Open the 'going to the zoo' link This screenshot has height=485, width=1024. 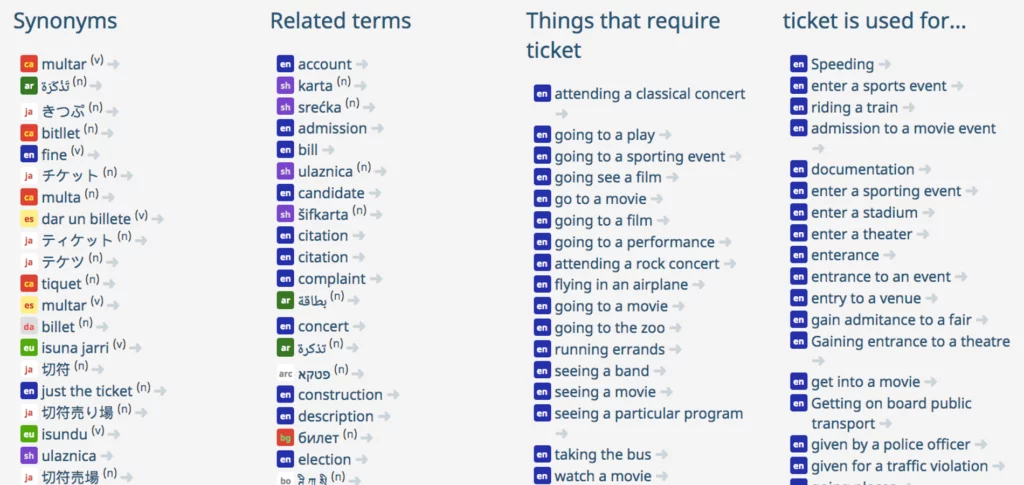tap(609, 328)
